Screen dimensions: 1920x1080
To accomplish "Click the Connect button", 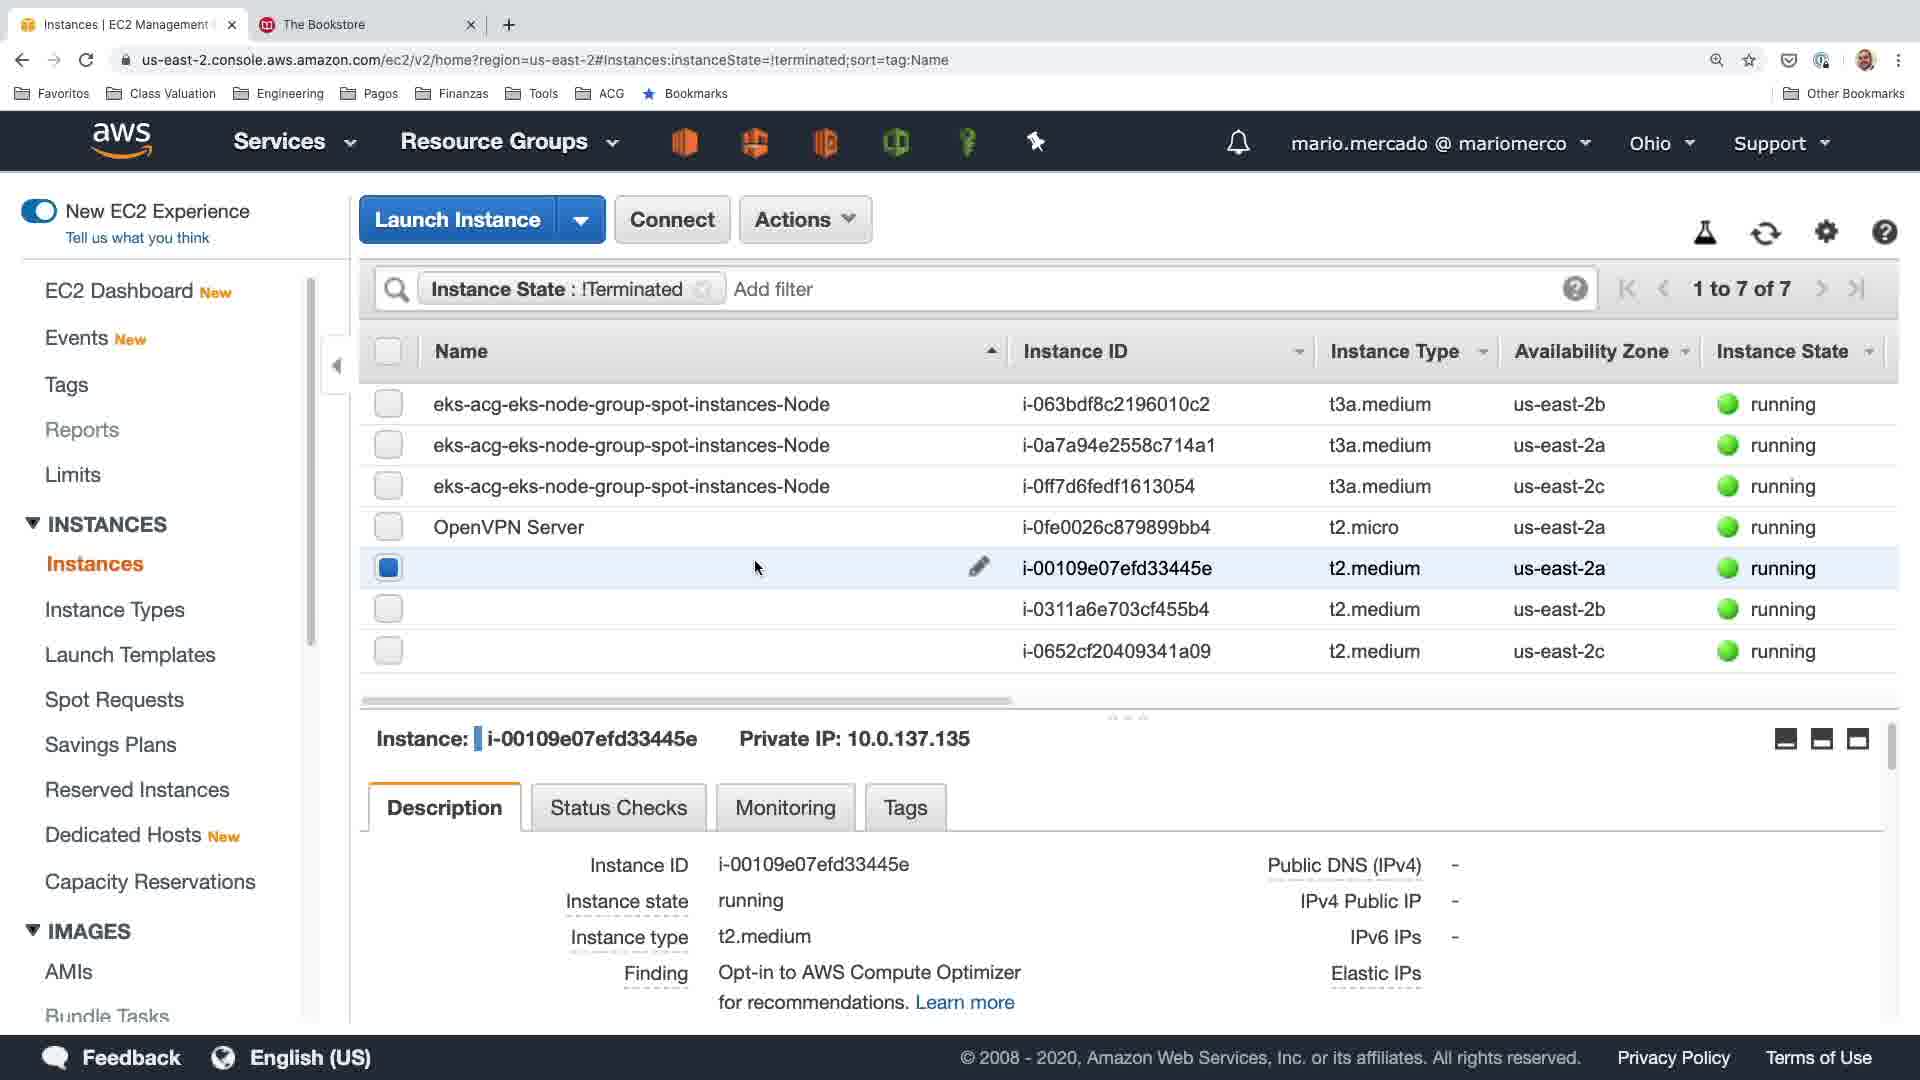I will click(672, 220).
